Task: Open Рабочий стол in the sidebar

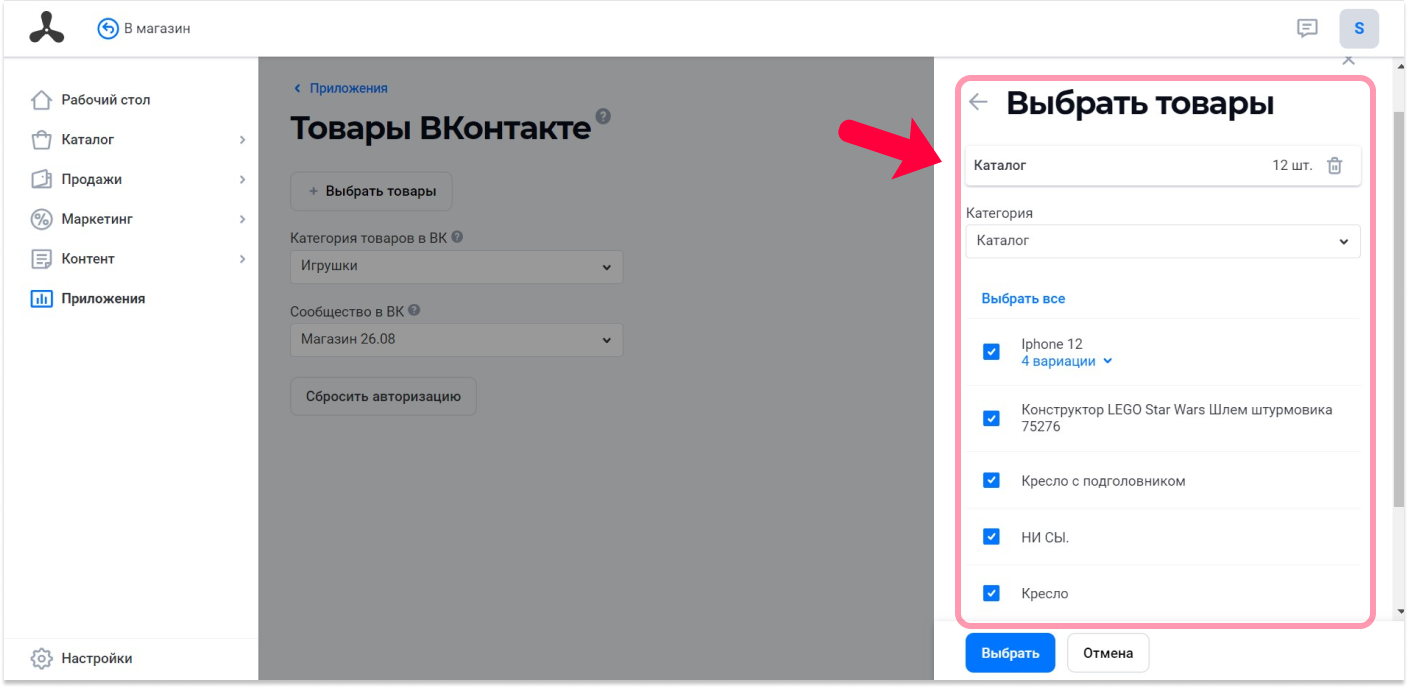Action: click(106, 100)
